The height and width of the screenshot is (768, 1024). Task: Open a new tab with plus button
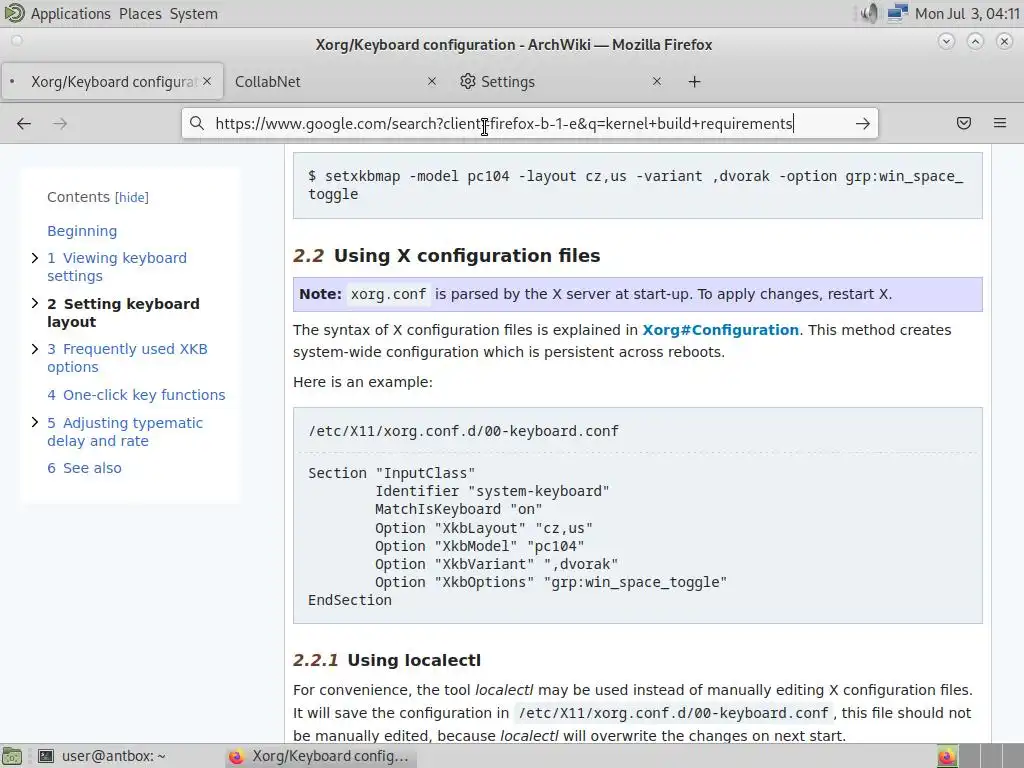coord(694,82)
